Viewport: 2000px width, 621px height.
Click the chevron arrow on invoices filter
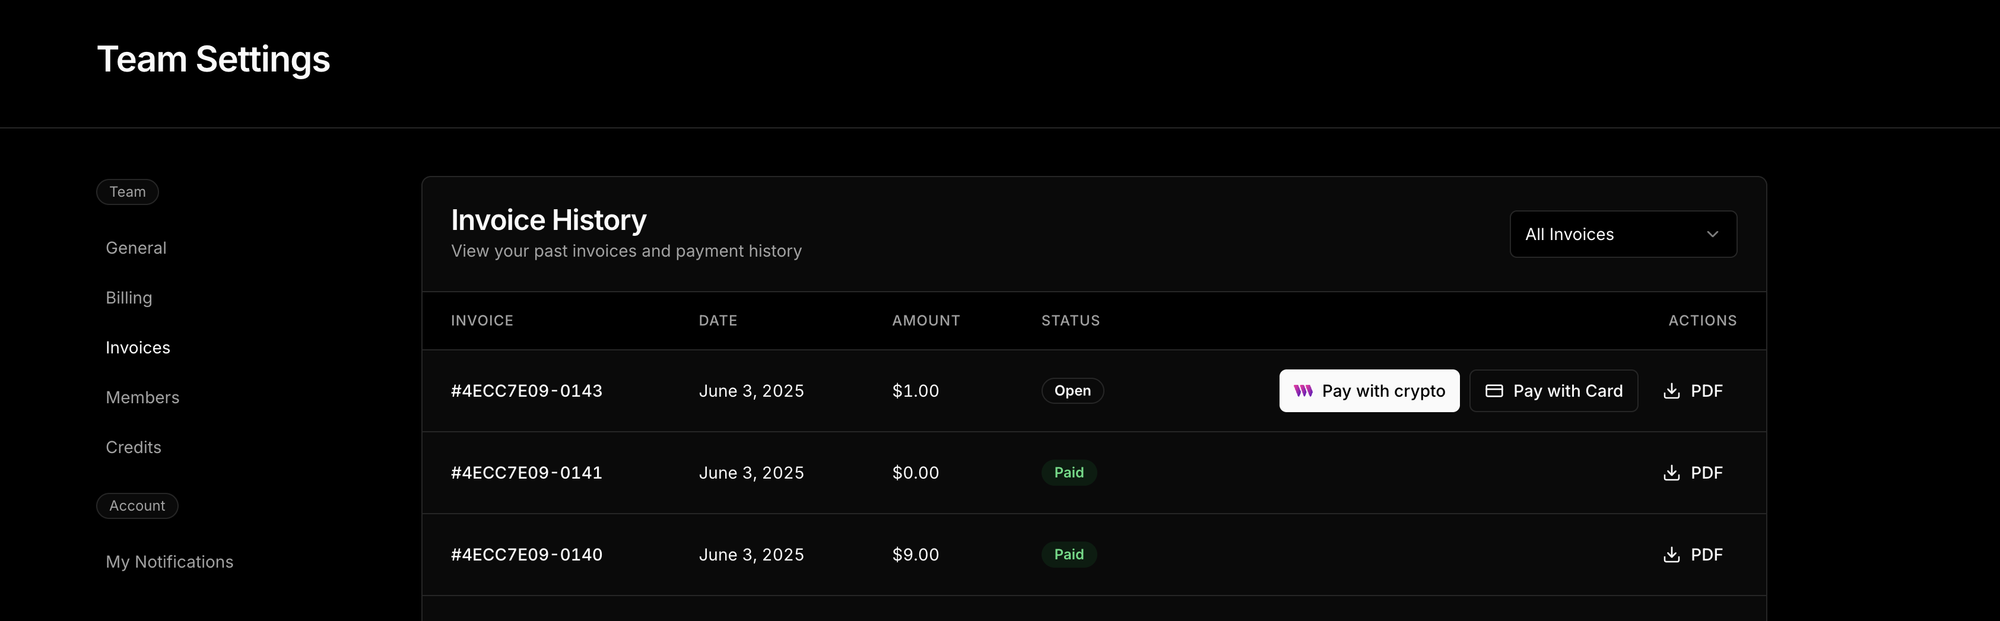[x=1712, y=234]
